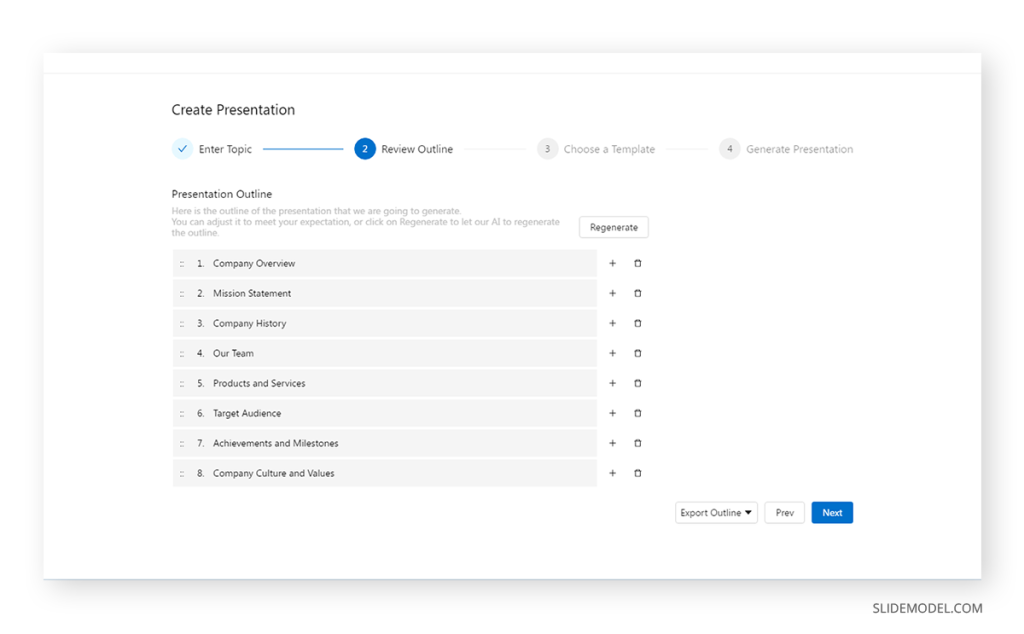1024x634 pixels.
Task: Open the Export Outline dropdown
Action: point(716,512)
